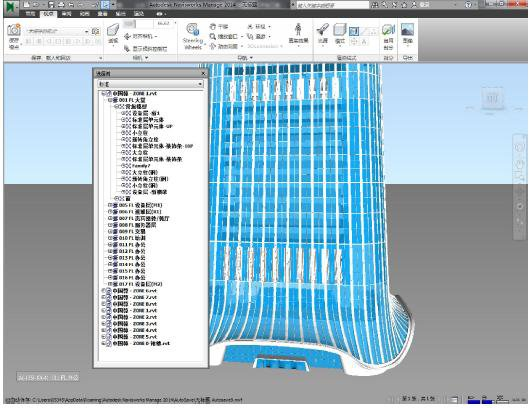Open the Steering Wheels navigation tool
530x408 pixels.
(x=193, y=36)
